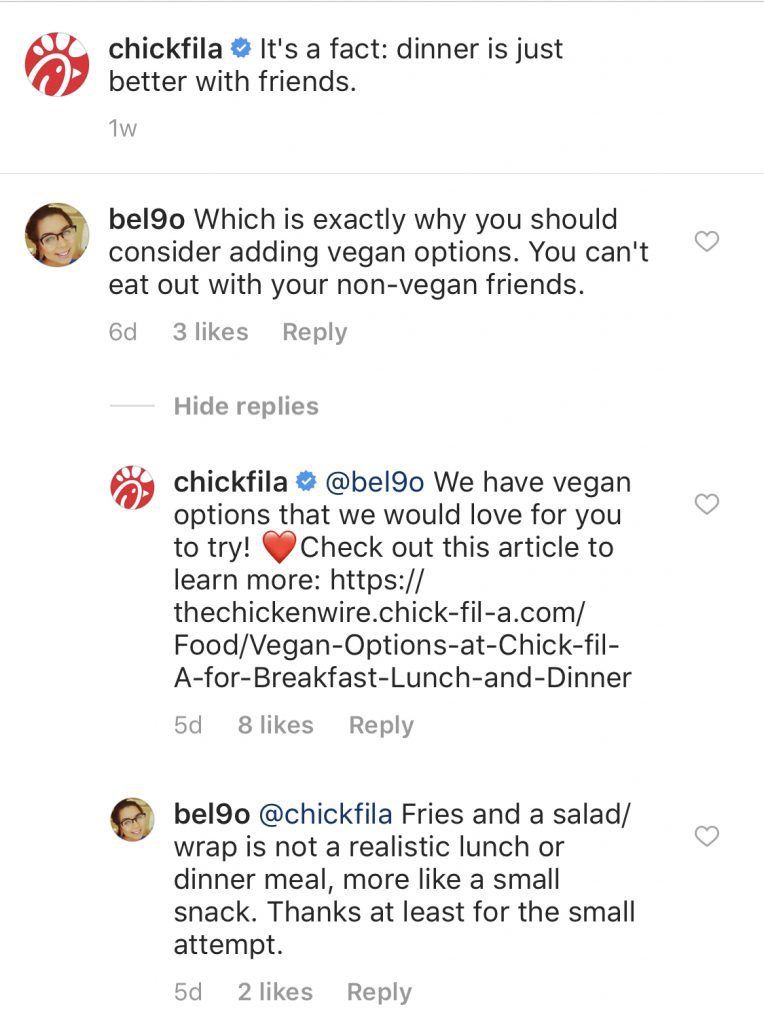
Task: Tap verified badge in chickfila's reply
Action: click(306, 483)
